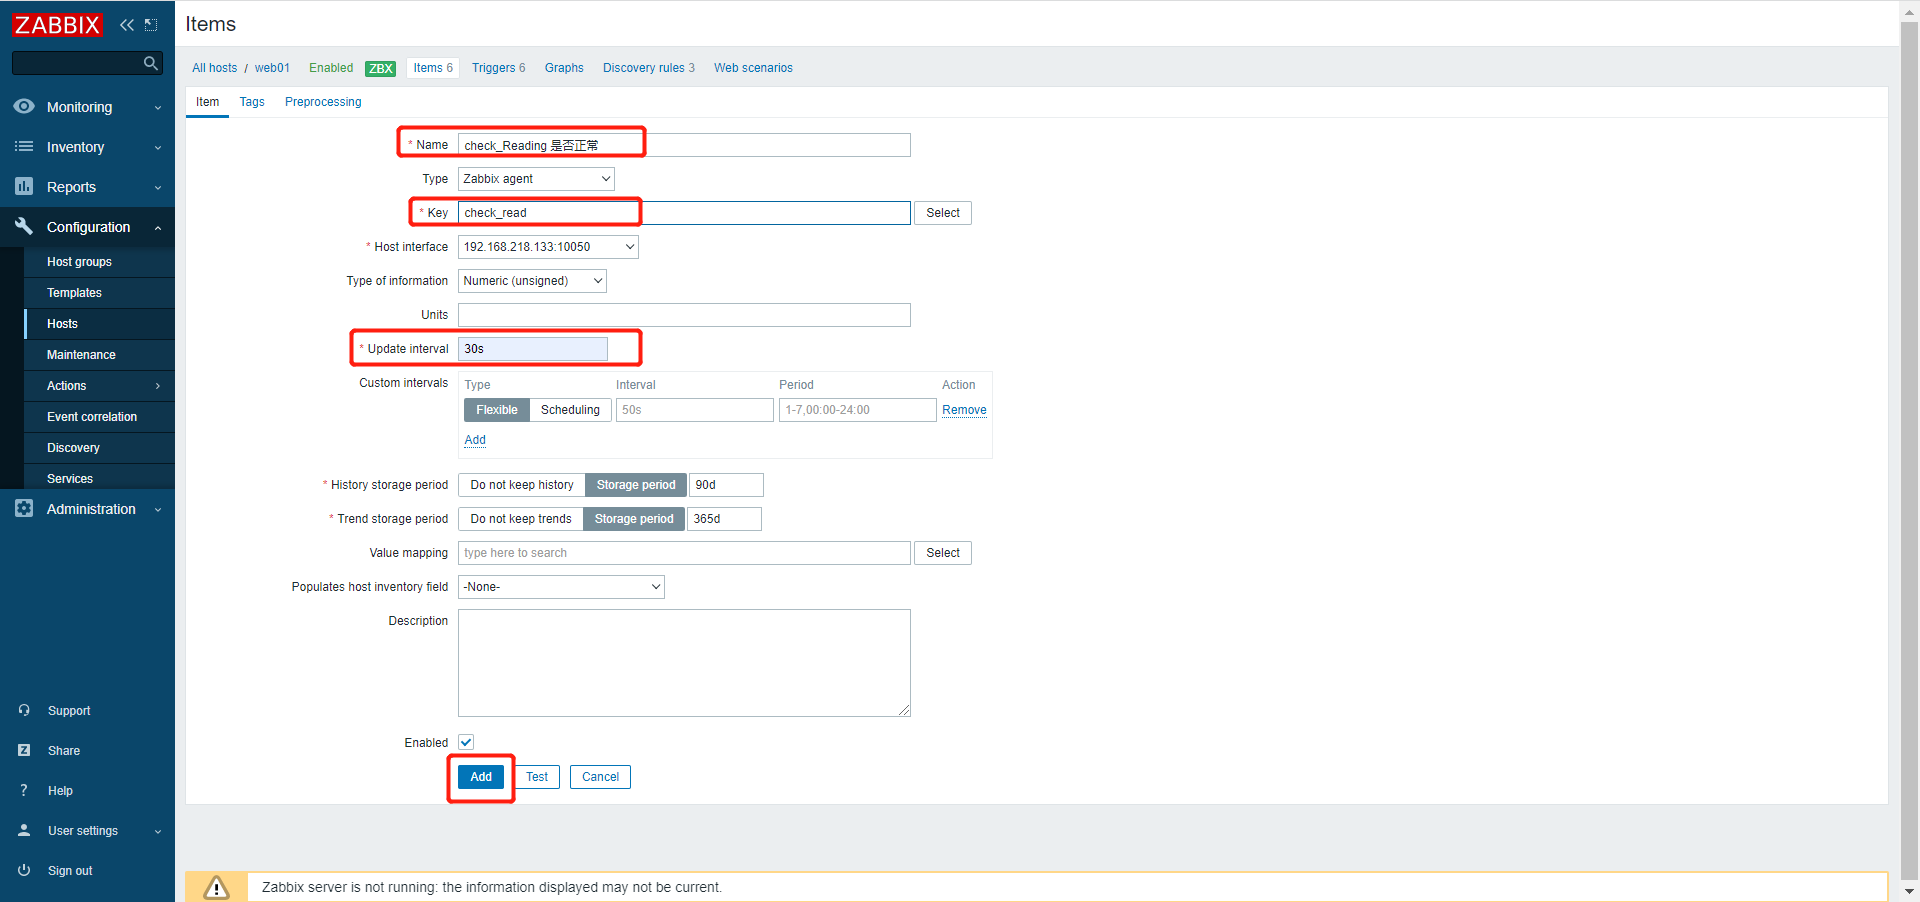Click the Configuration wrench icon

pyautogui.click(x=24, y=226)
